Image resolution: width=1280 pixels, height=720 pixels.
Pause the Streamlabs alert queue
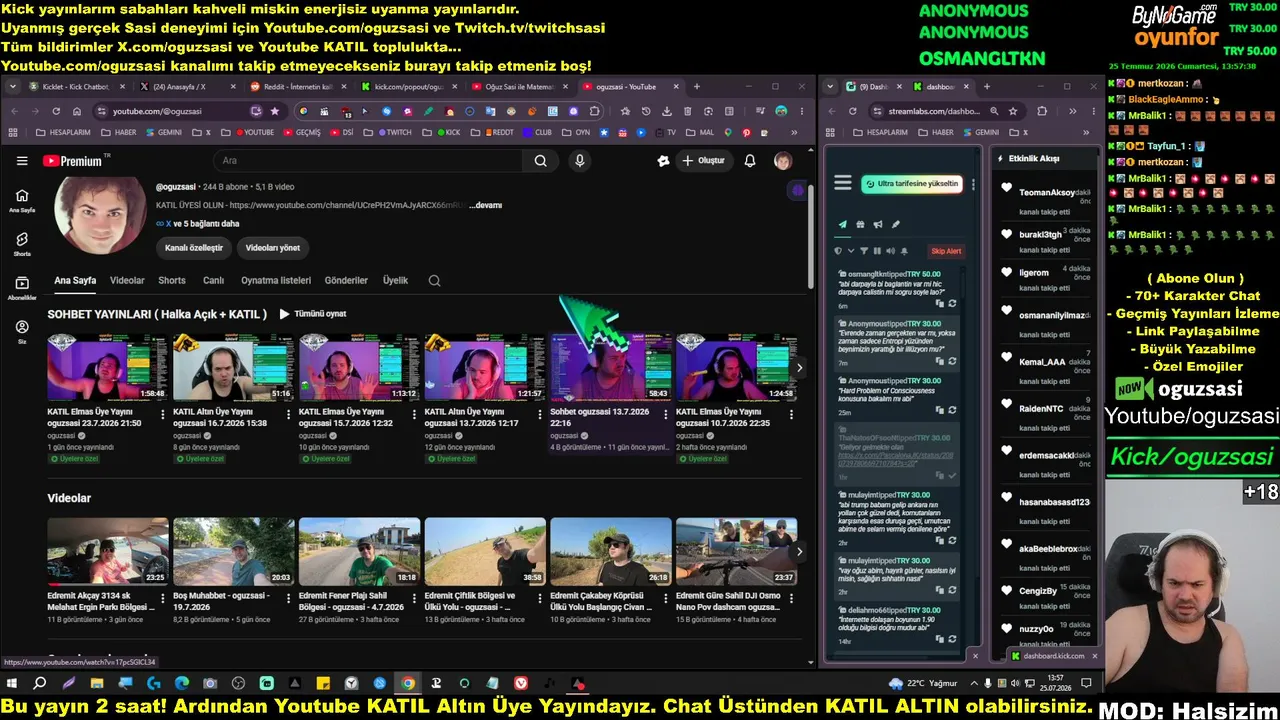pyautogui.click(x=878, y=251)
